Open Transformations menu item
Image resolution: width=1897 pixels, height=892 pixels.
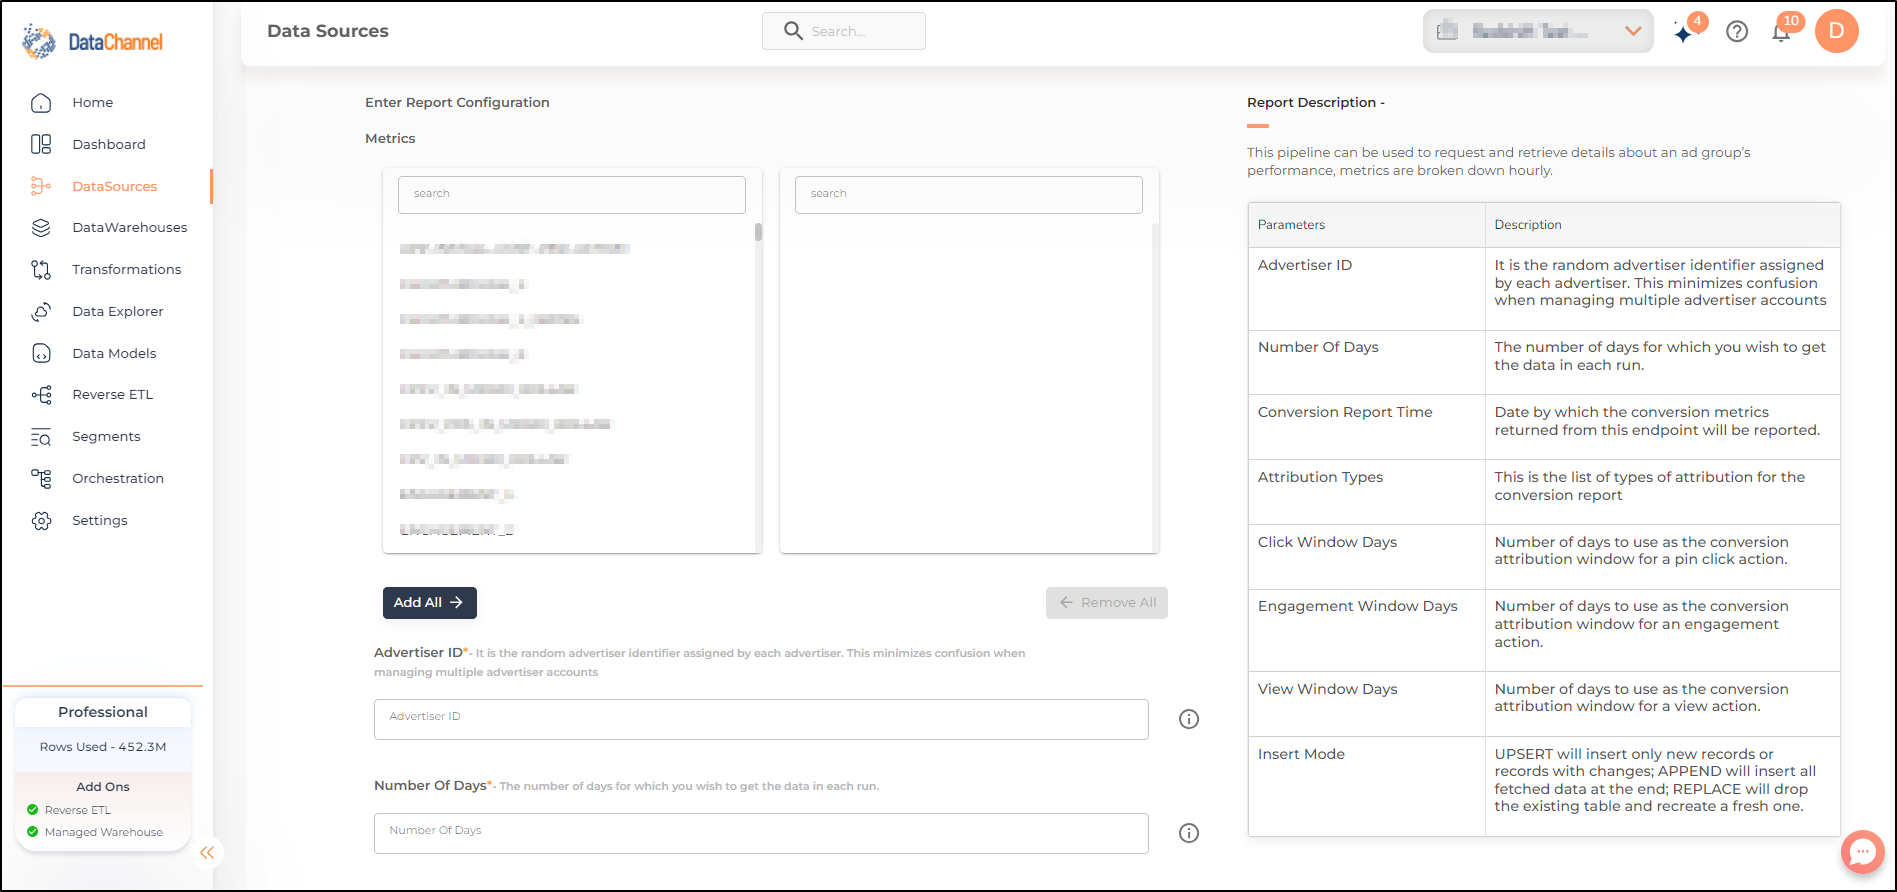(x=127, y=269)
